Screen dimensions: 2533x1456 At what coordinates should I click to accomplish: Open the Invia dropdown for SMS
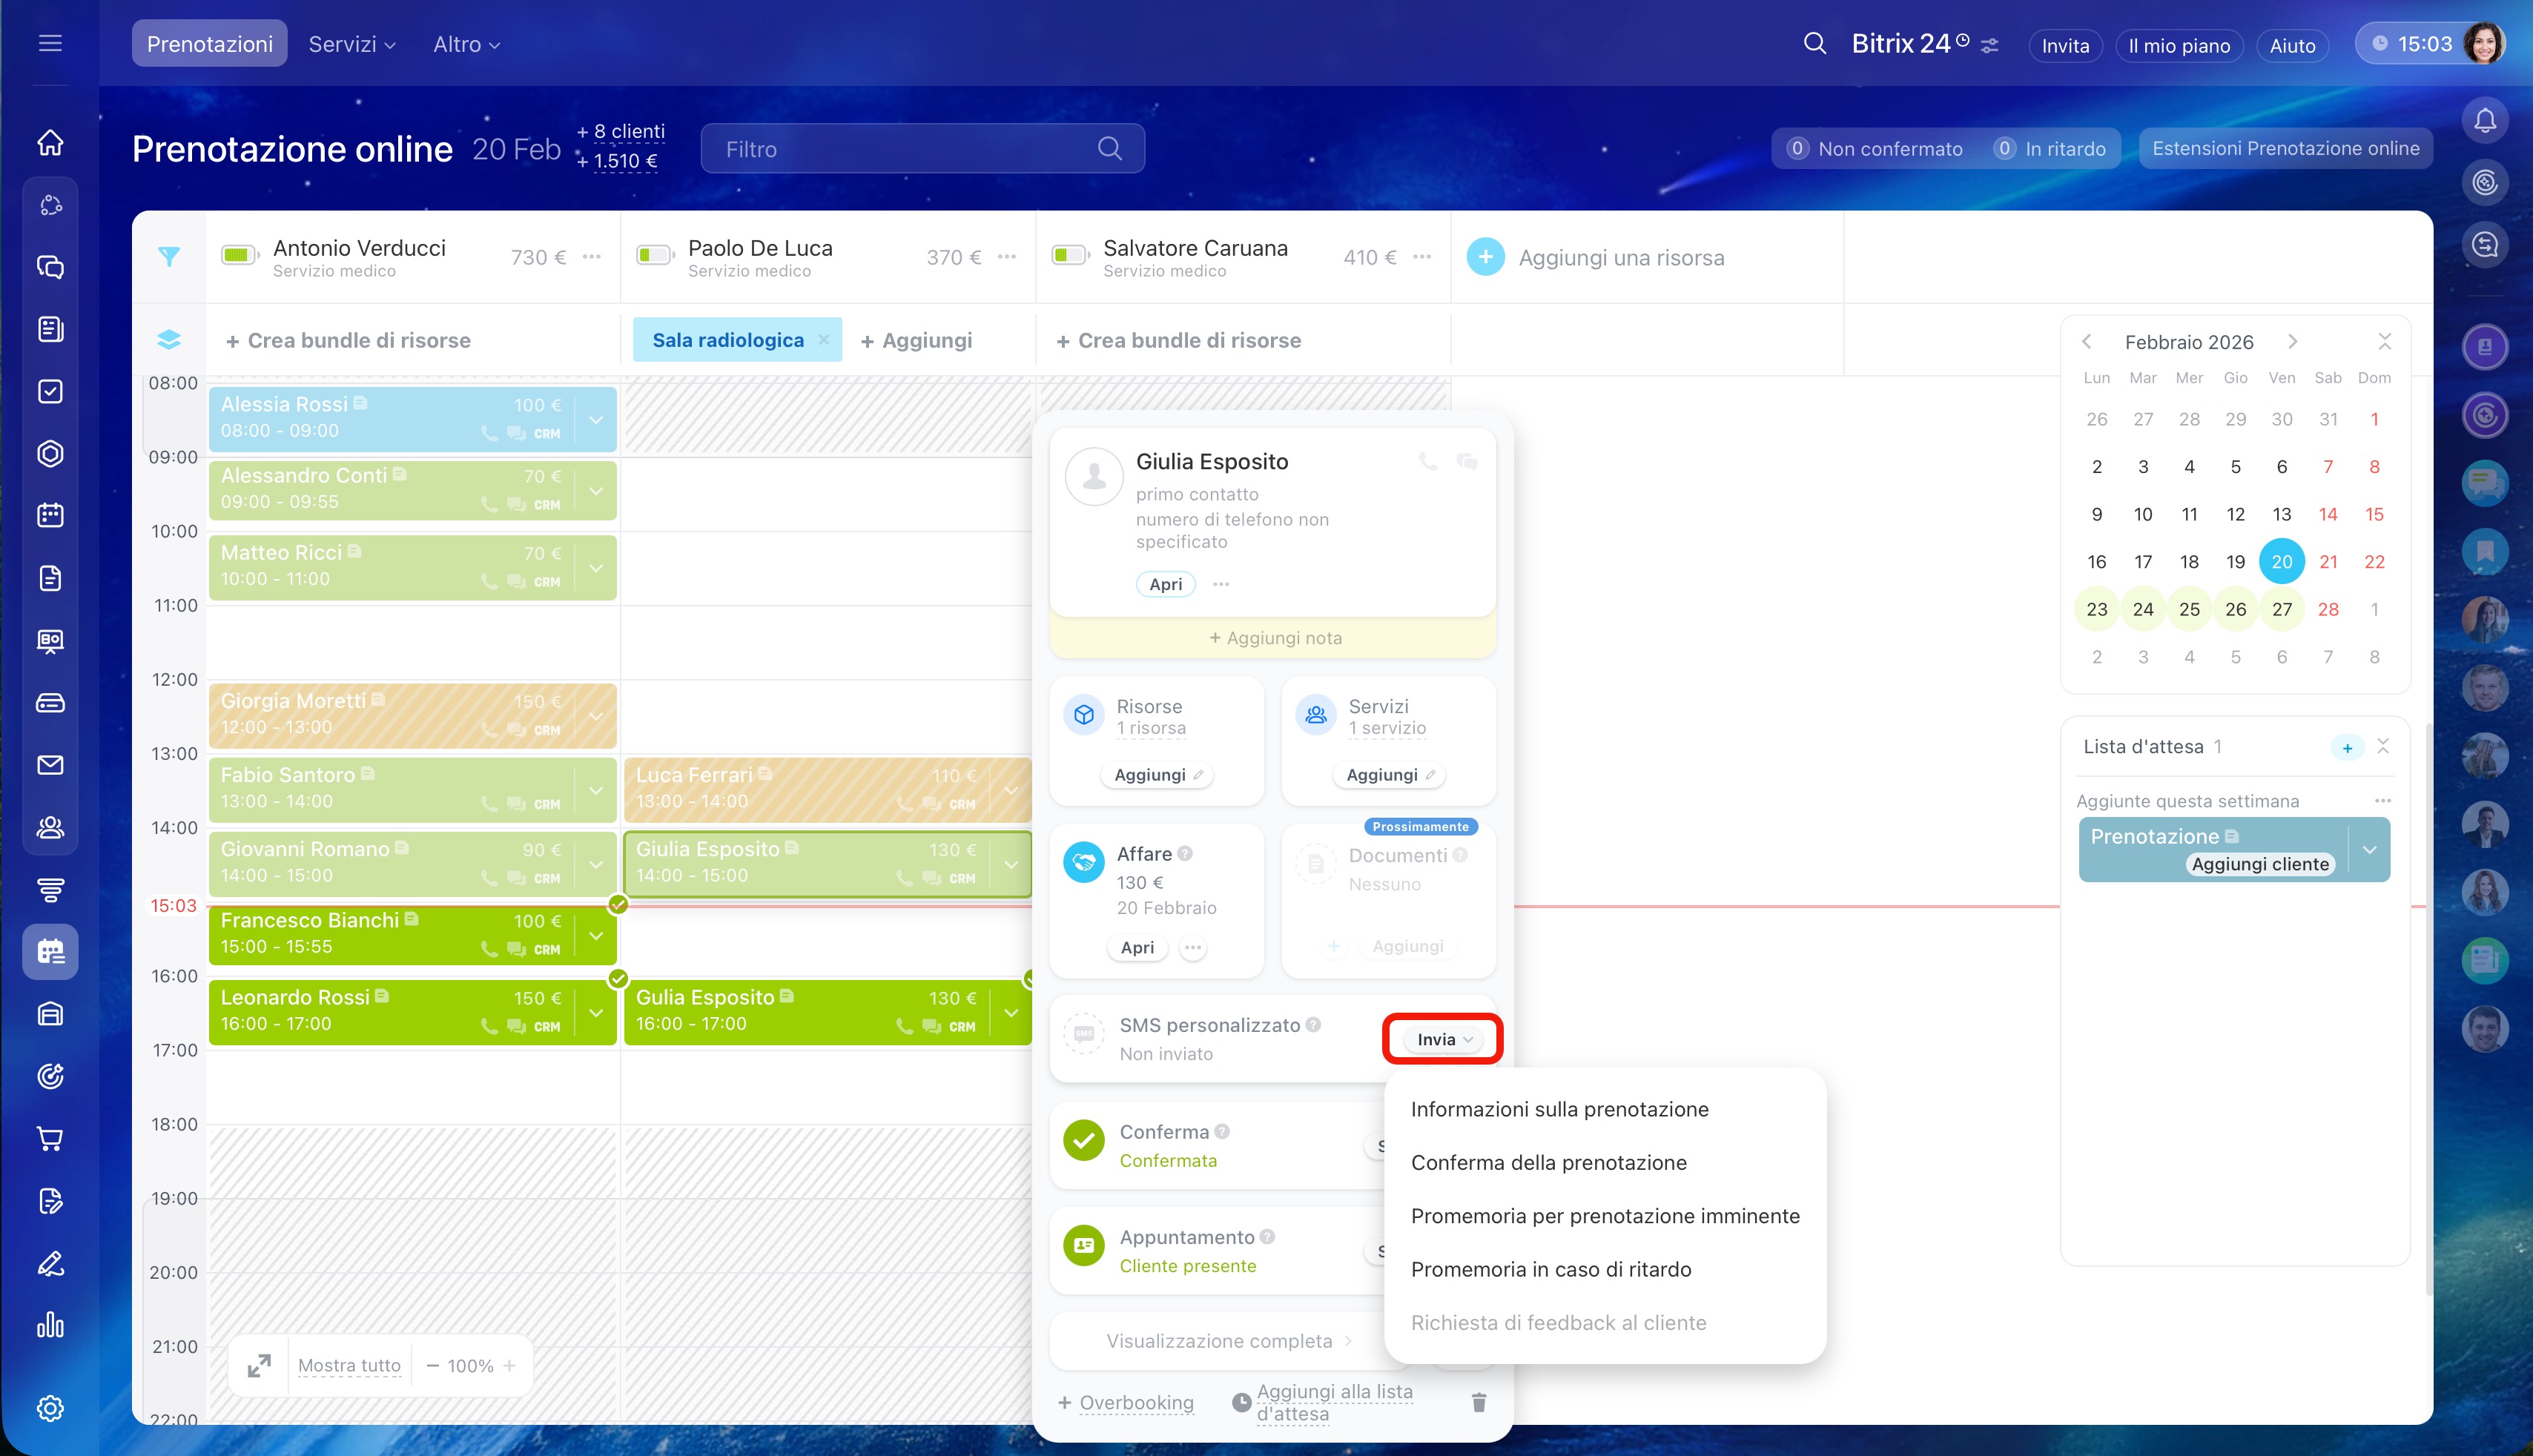[1443, 1039]
